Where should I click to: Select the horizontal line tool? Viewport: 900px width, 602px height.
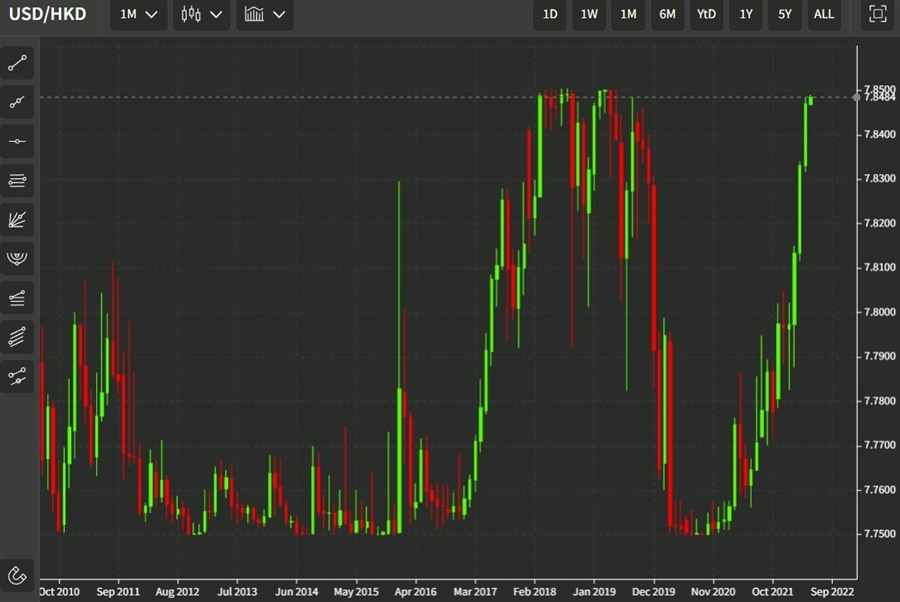pyautogui.click(x=17, y=141)
